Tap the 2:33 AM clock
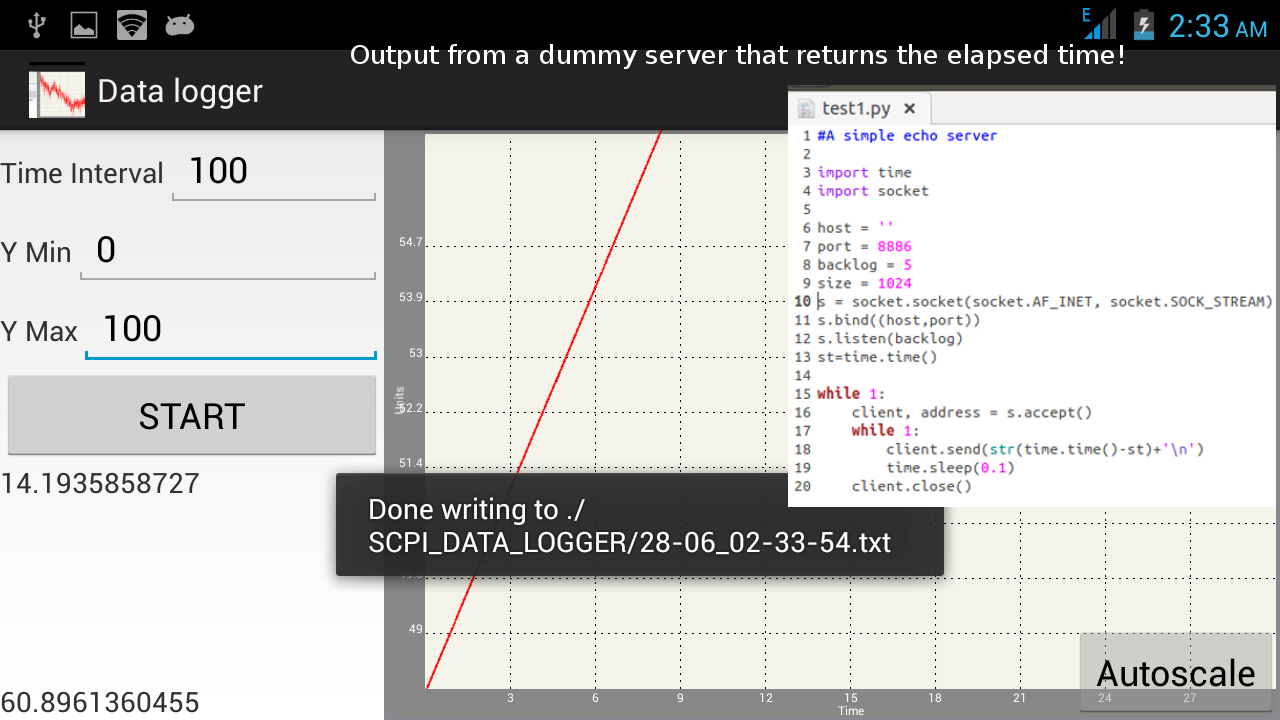This screenshot has height=720, width=1280. click(x=1217, y=26)
